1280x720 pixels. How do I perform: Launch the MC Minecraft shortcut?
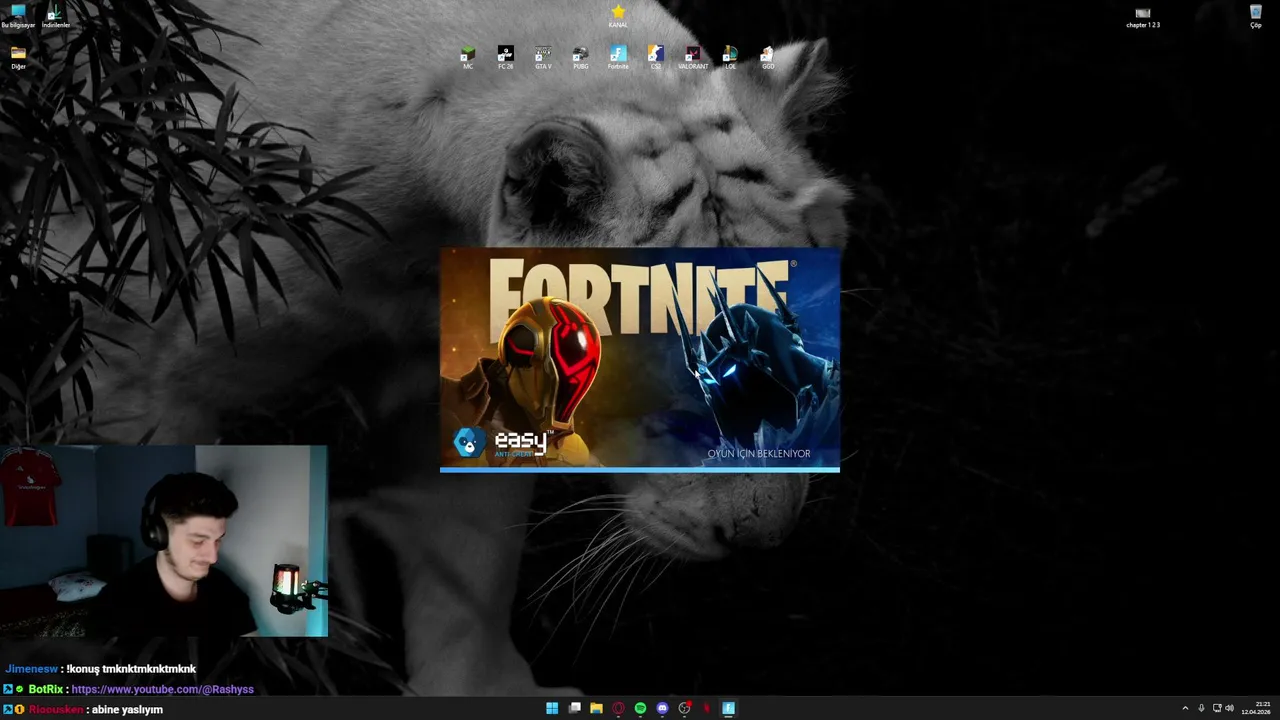point(467,57)
